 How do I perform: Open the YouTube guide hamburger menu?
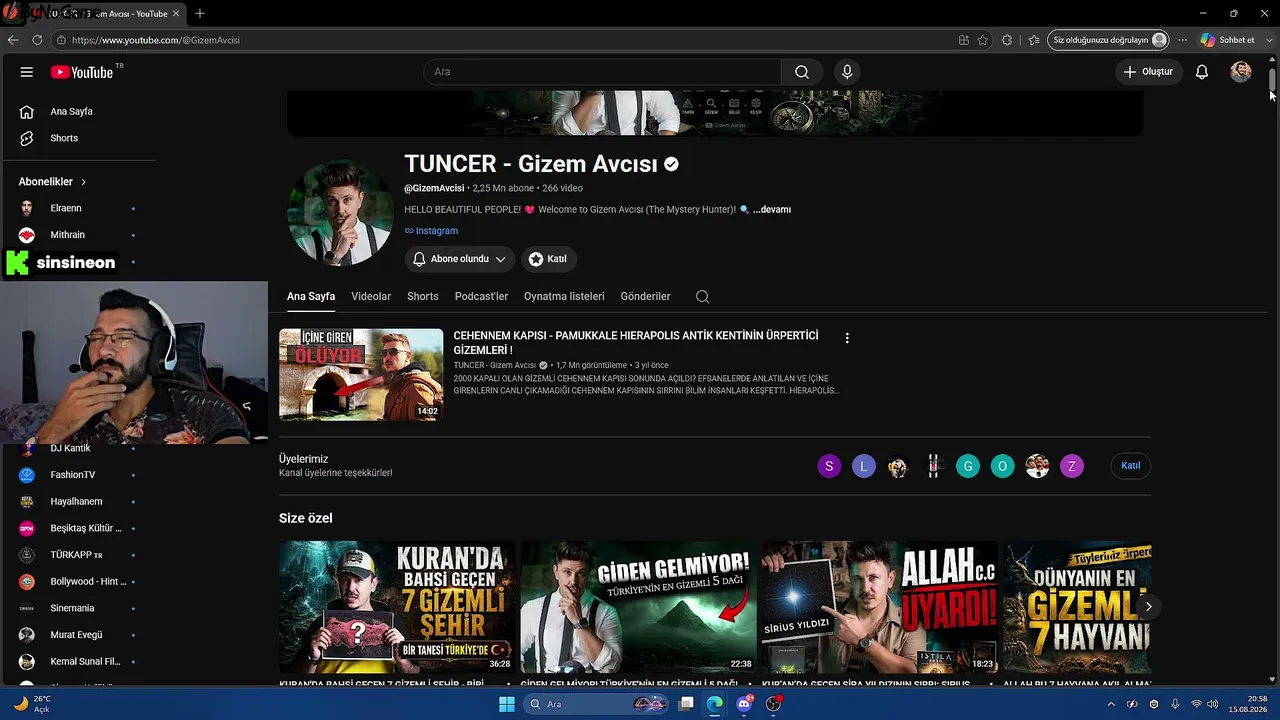27,72
